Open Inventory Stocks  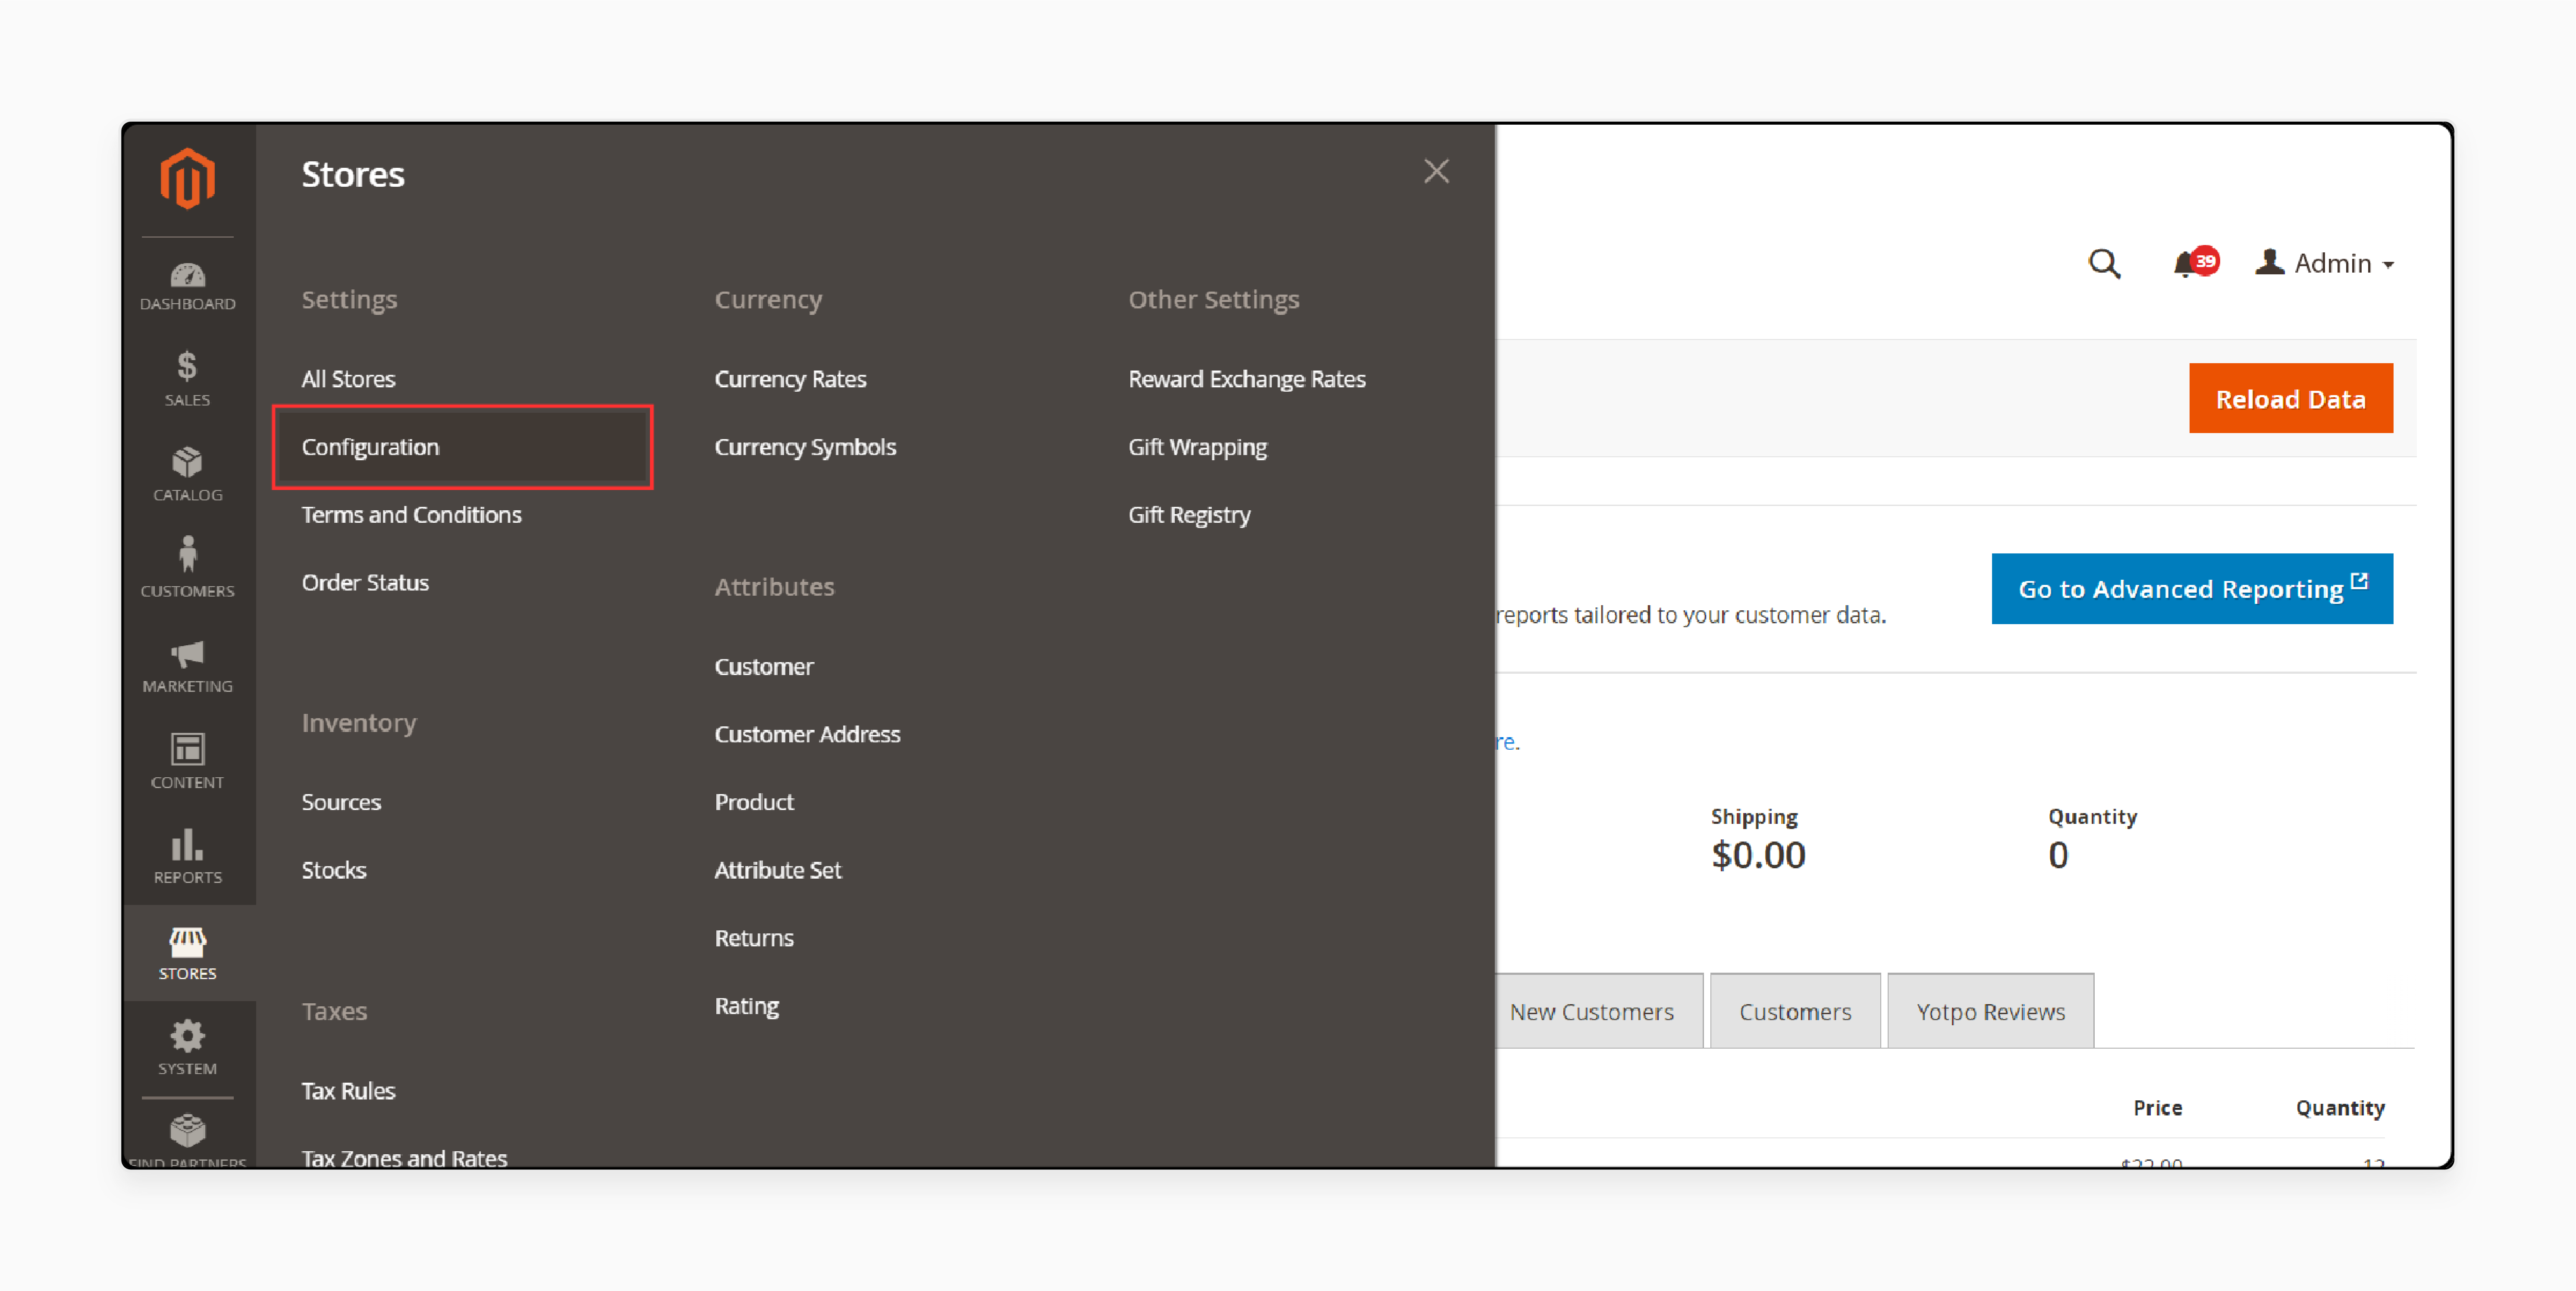(x=334, y=870)
